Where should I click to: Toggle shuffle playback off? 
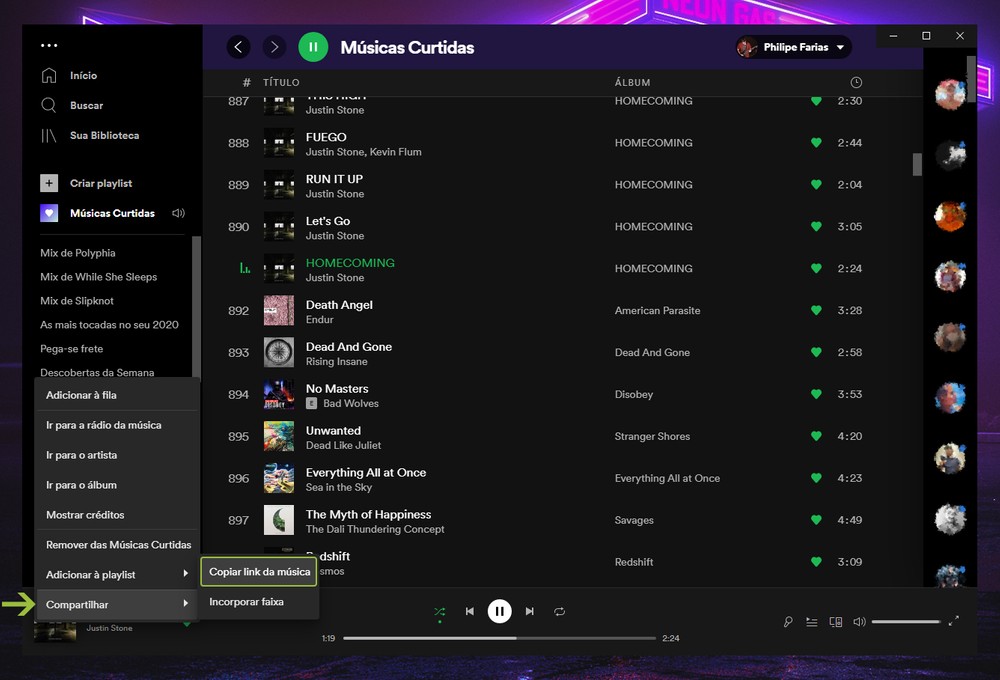coord(439,611)
